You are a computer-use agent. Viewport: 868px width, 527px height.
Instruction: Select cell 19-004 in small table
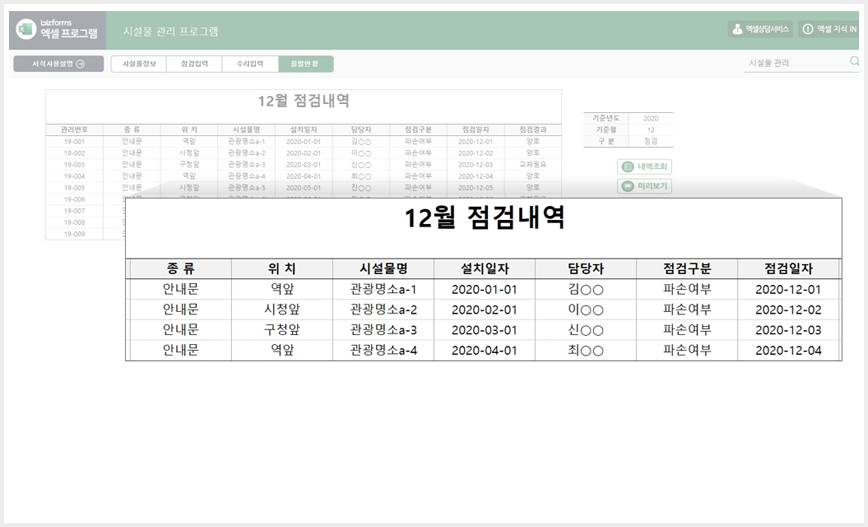[x=74, y=177]
